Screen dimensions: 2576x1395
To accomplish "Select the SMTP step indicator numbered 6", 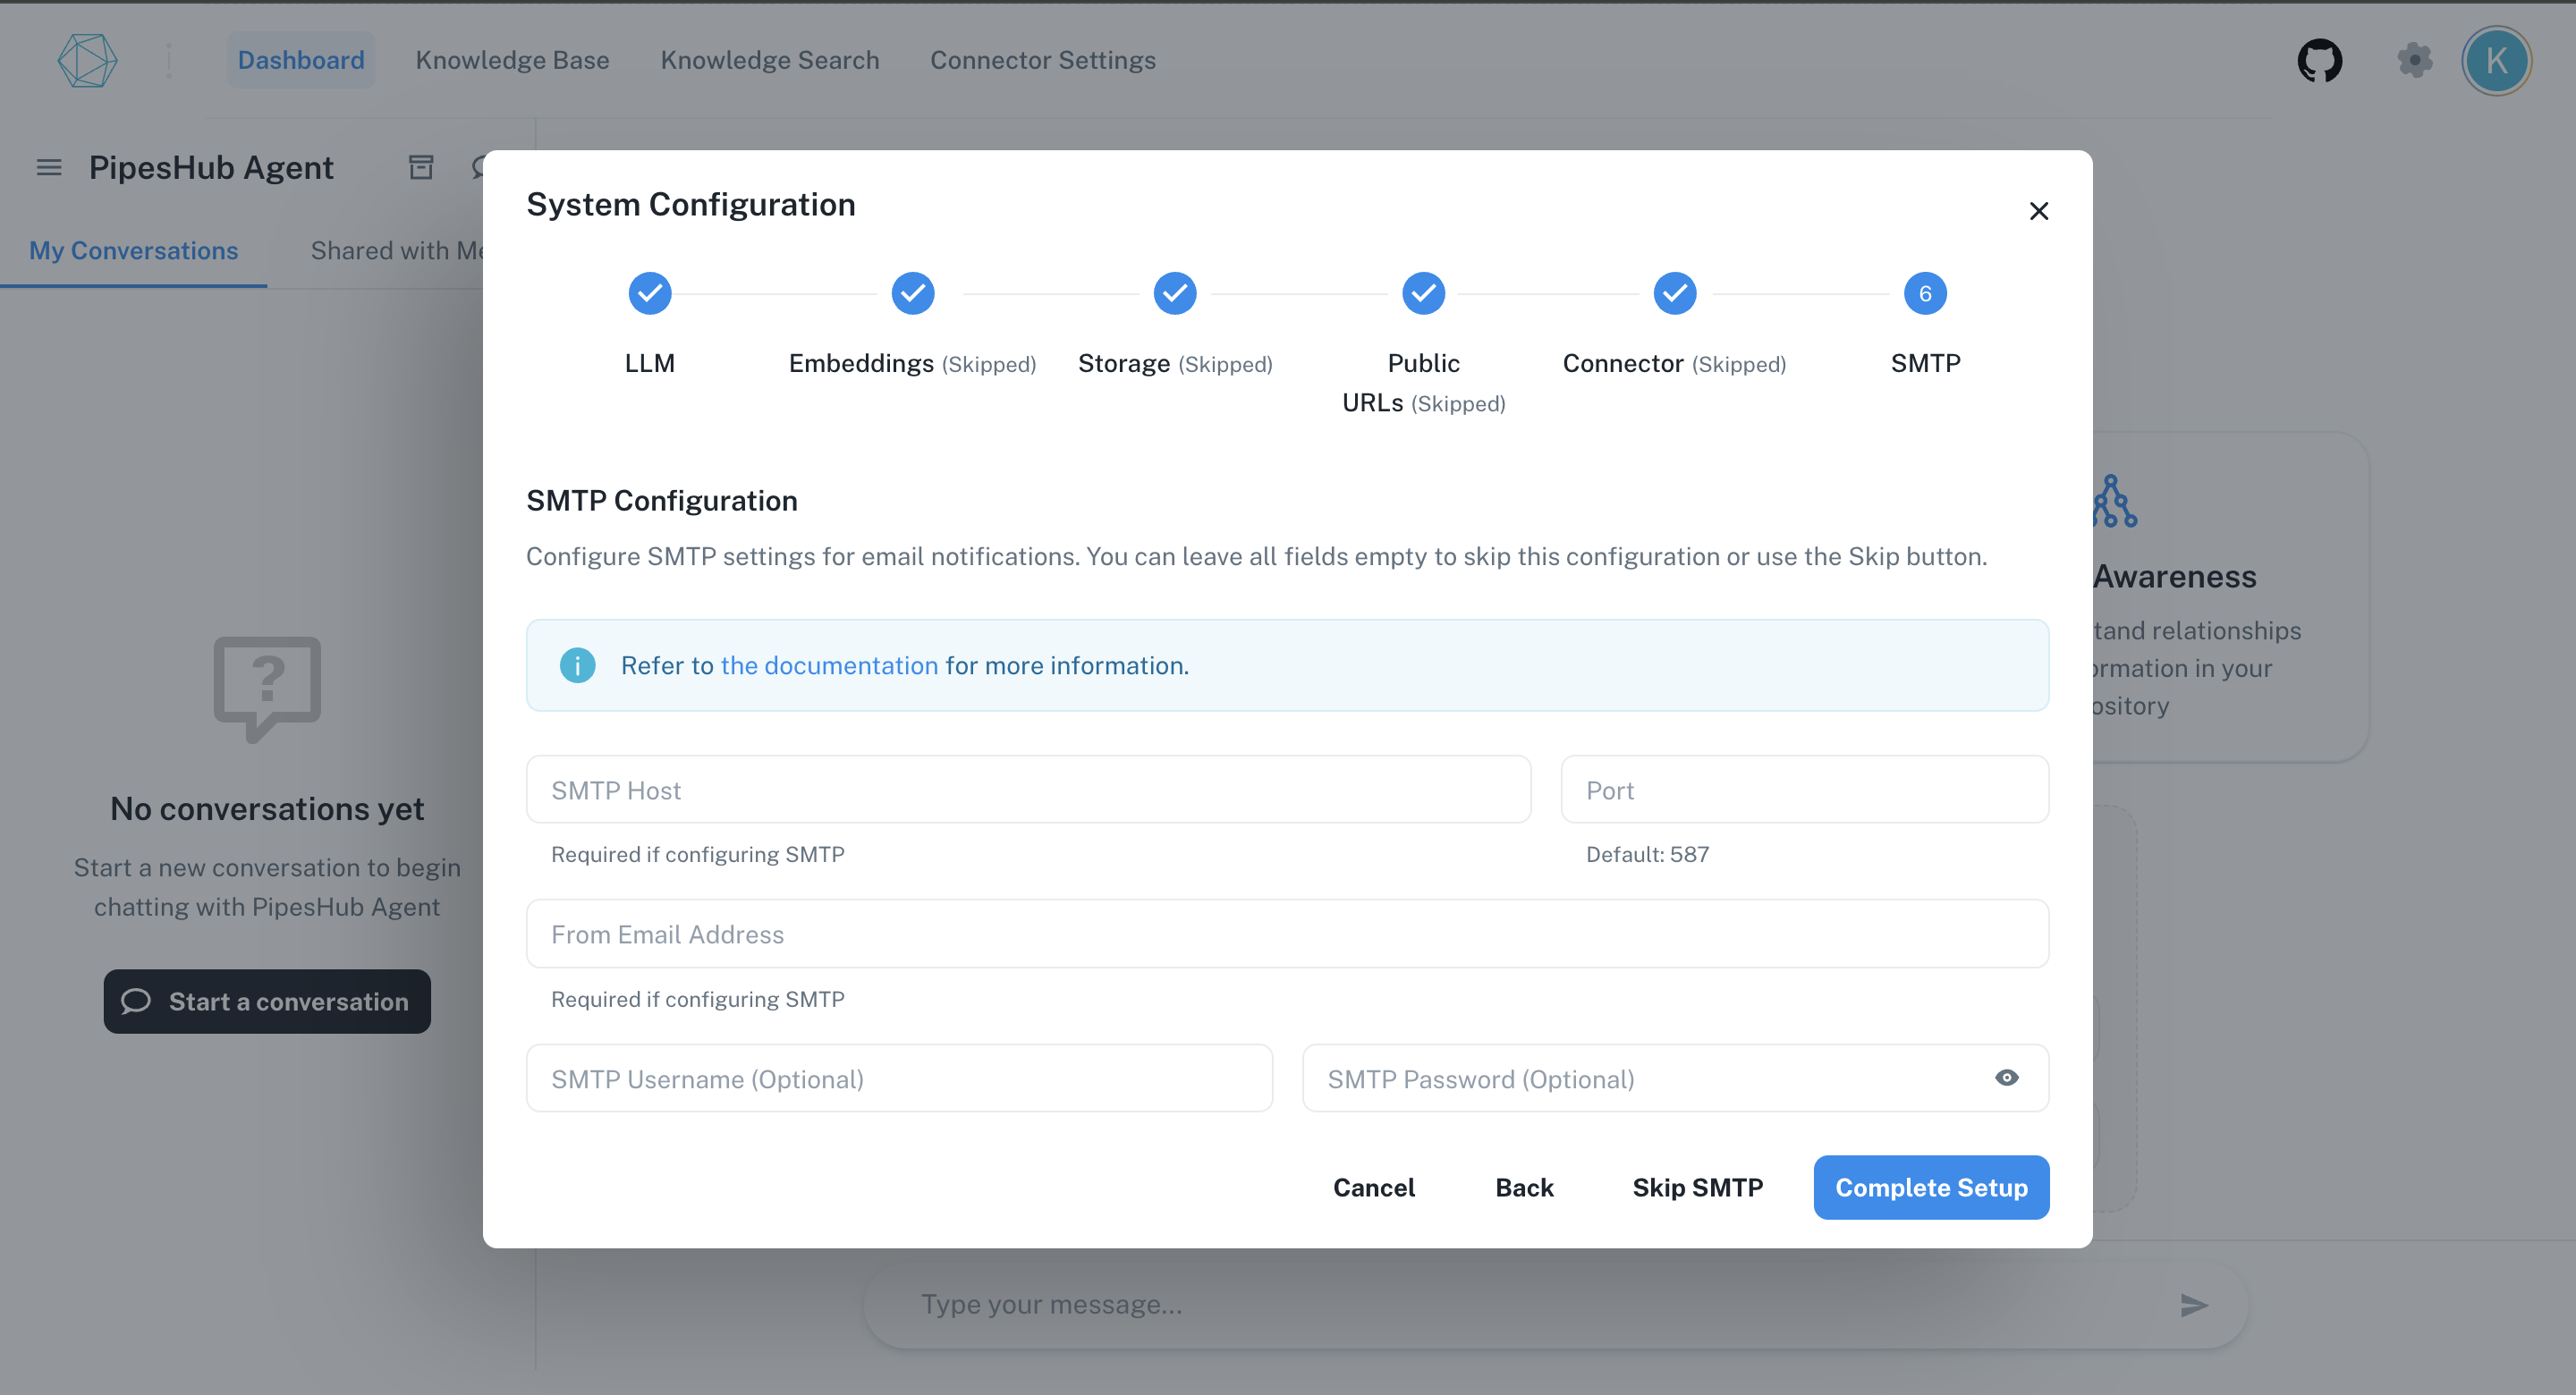I will [1925, 293].
